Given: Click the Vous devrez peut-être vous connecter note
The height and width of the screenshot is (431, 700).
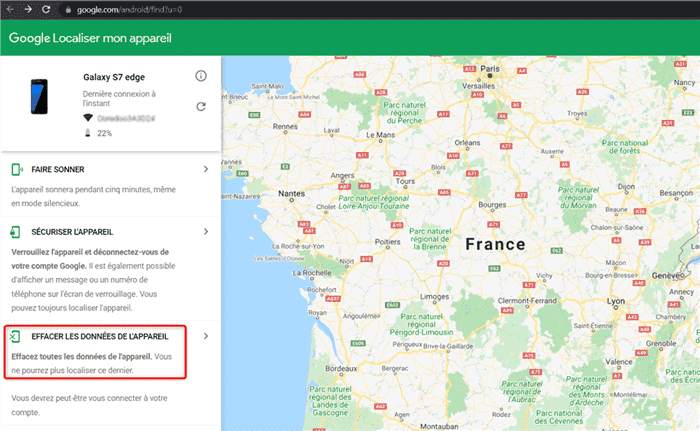Looking at the screenshot, I should coord(89,405).
